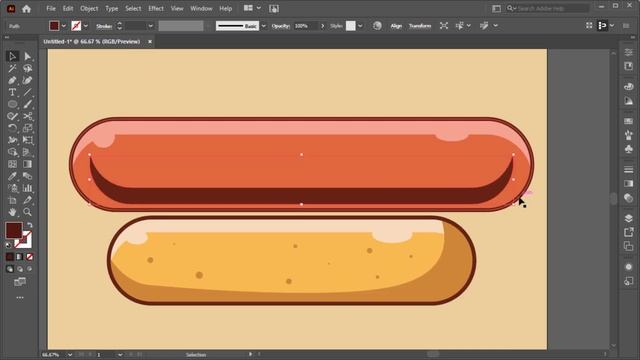Viewport: 640px width, 360px height.
Task: Select the Zoom tool
Action: 27,212
